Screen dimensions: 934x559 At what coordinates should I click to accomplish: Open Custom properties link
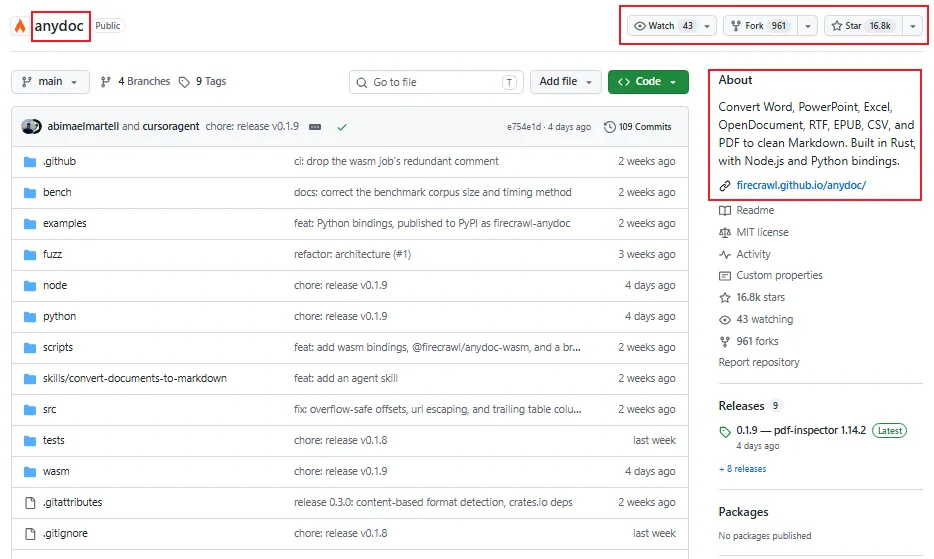[779, 275]
